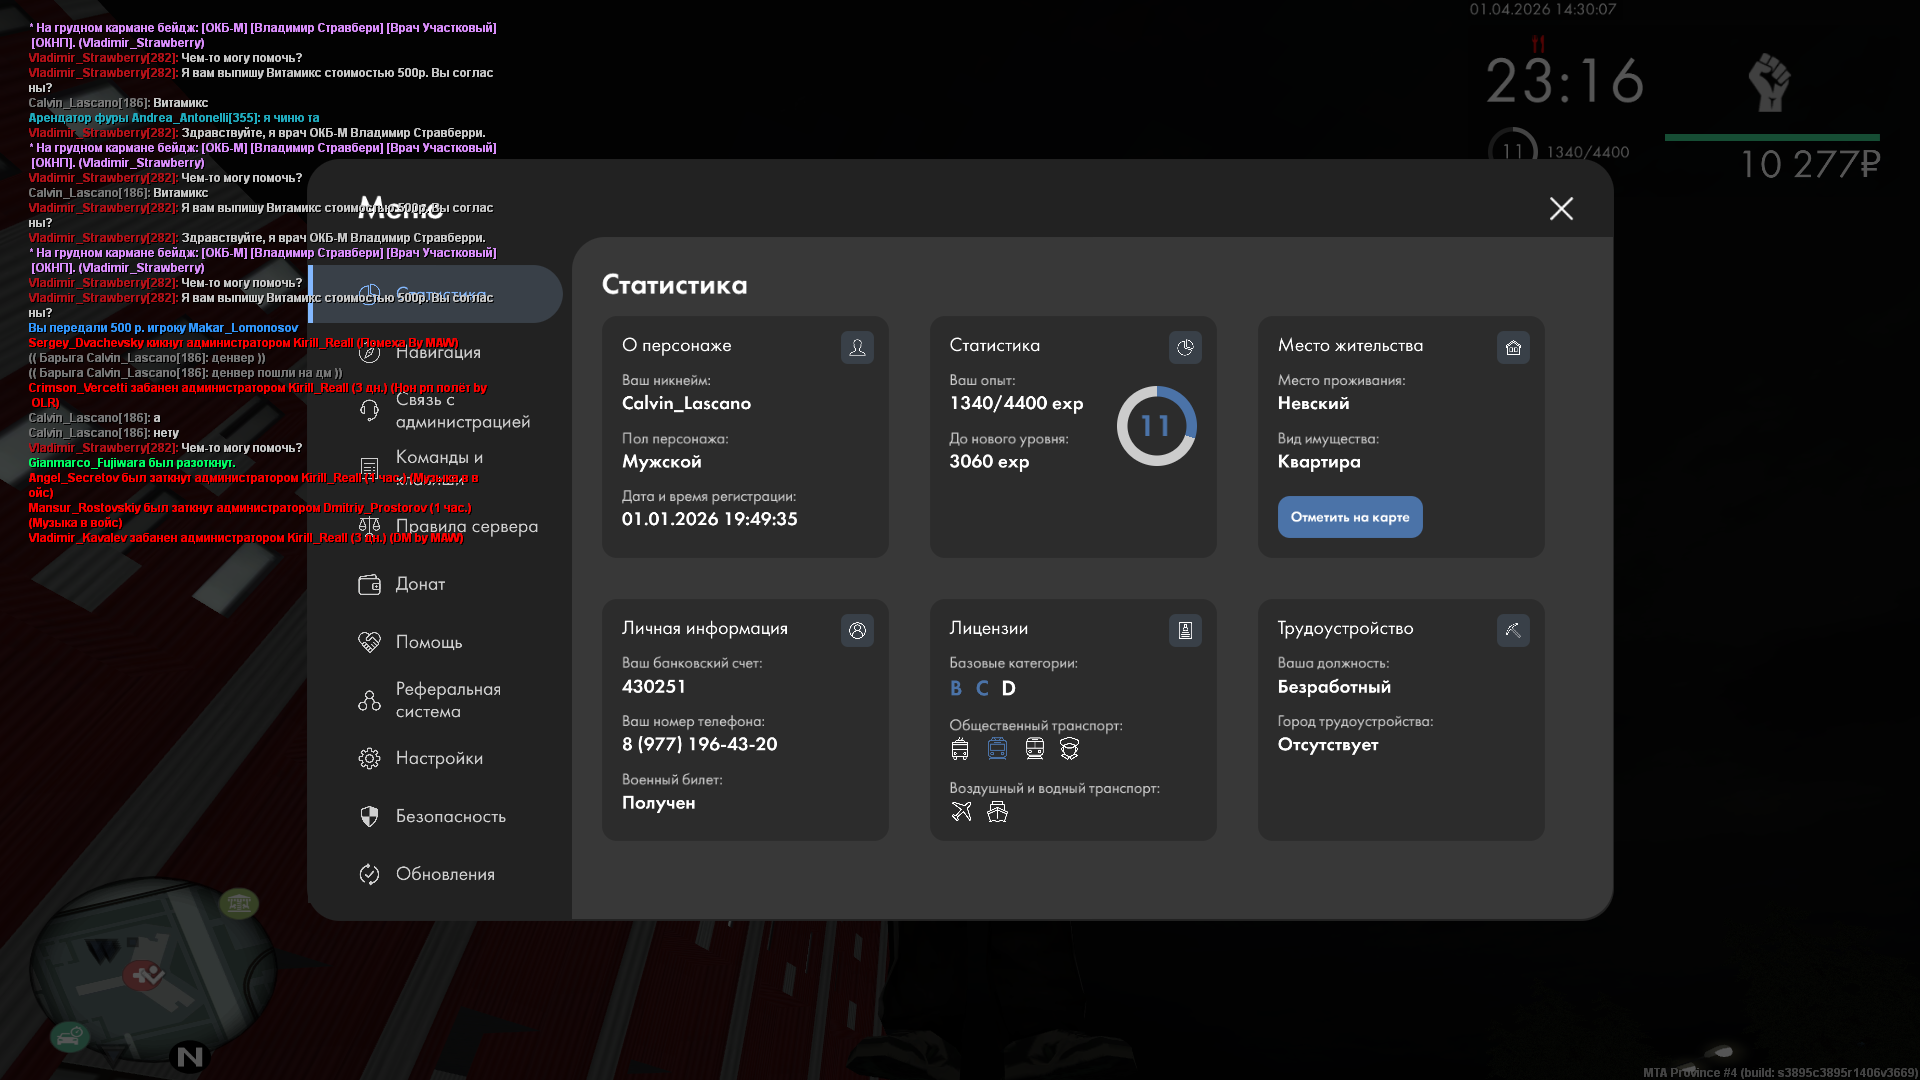The height and width of the screenshot is (1080, 1920).
Task: Open the Донат menu section
Action: click(420, 584)
